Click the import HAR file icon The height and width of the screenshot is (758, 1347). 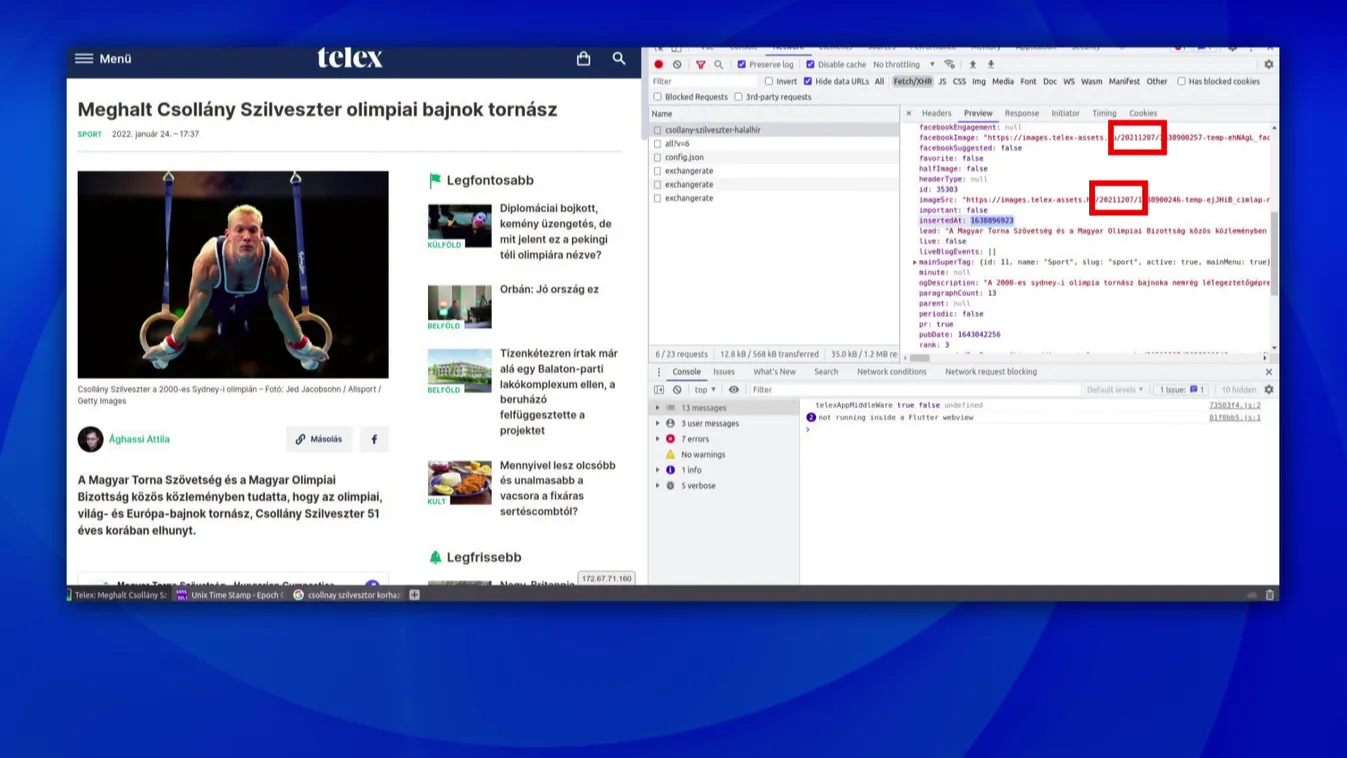[x=973, y=64]
